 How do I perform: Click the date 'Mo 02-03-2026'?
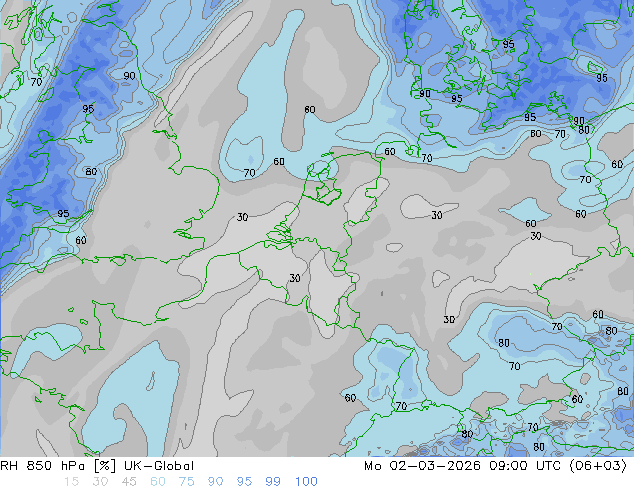point(422,466)
